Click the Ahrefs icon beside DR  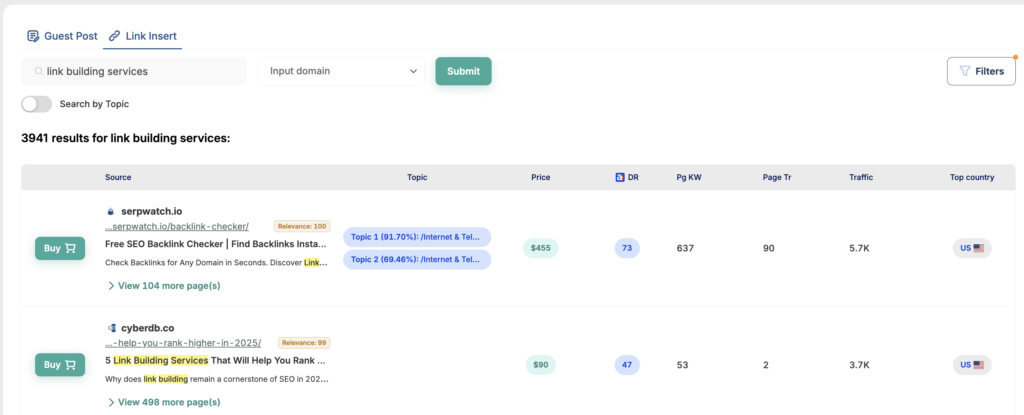pyautogui.click(x=620, y=177)
